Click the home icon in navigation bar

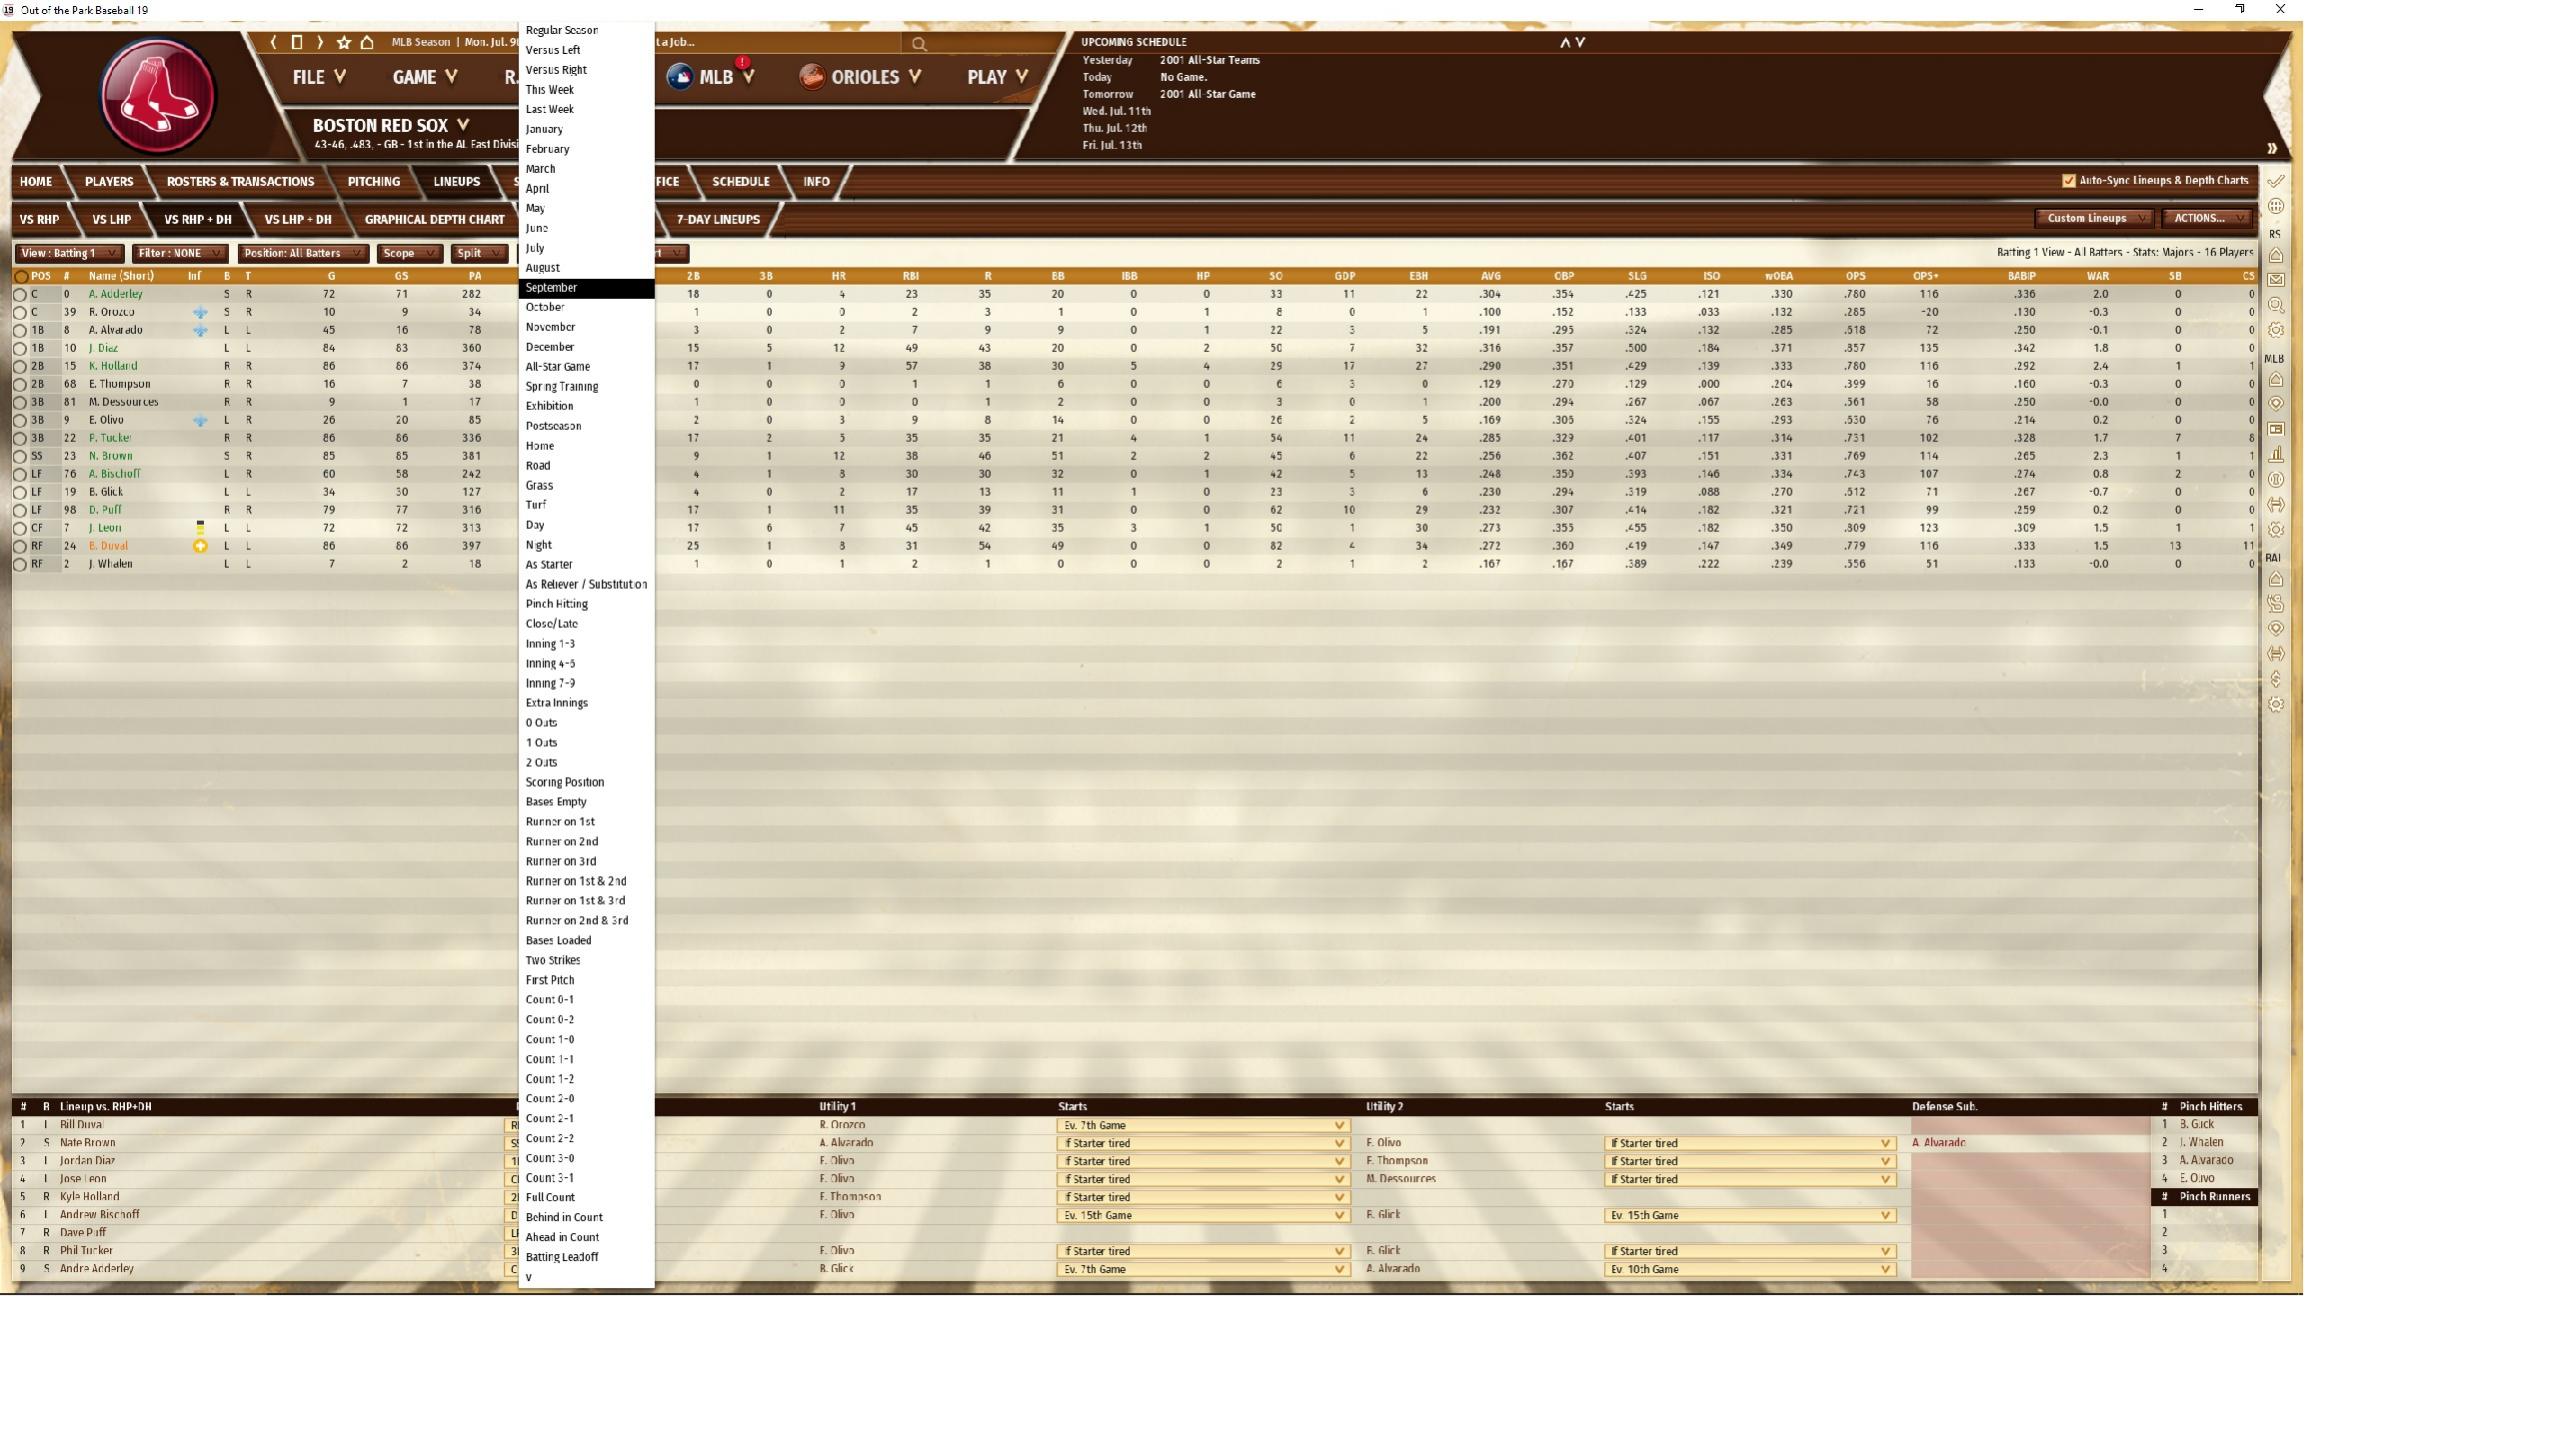click(x=367, y=42)
